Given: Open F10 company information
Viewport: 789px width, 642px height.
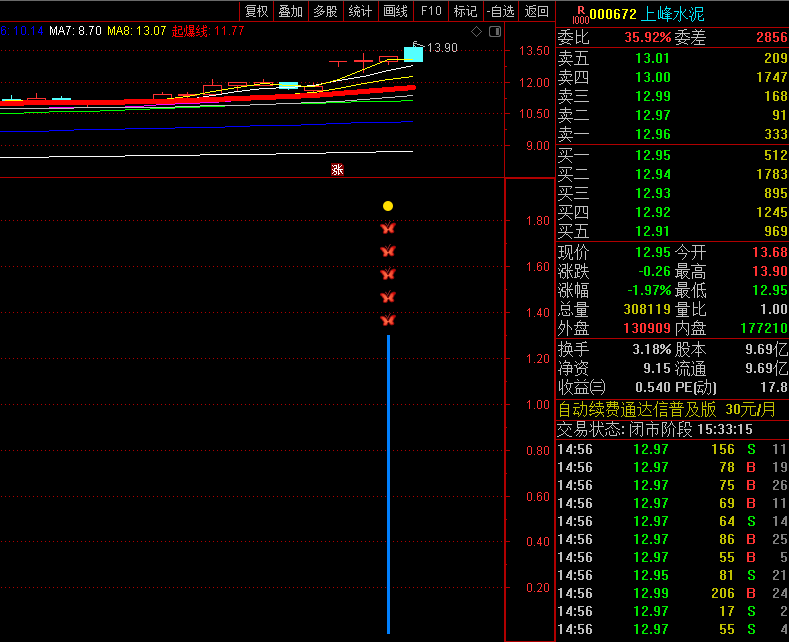Looking at the screenshot, I should point(430,12).
